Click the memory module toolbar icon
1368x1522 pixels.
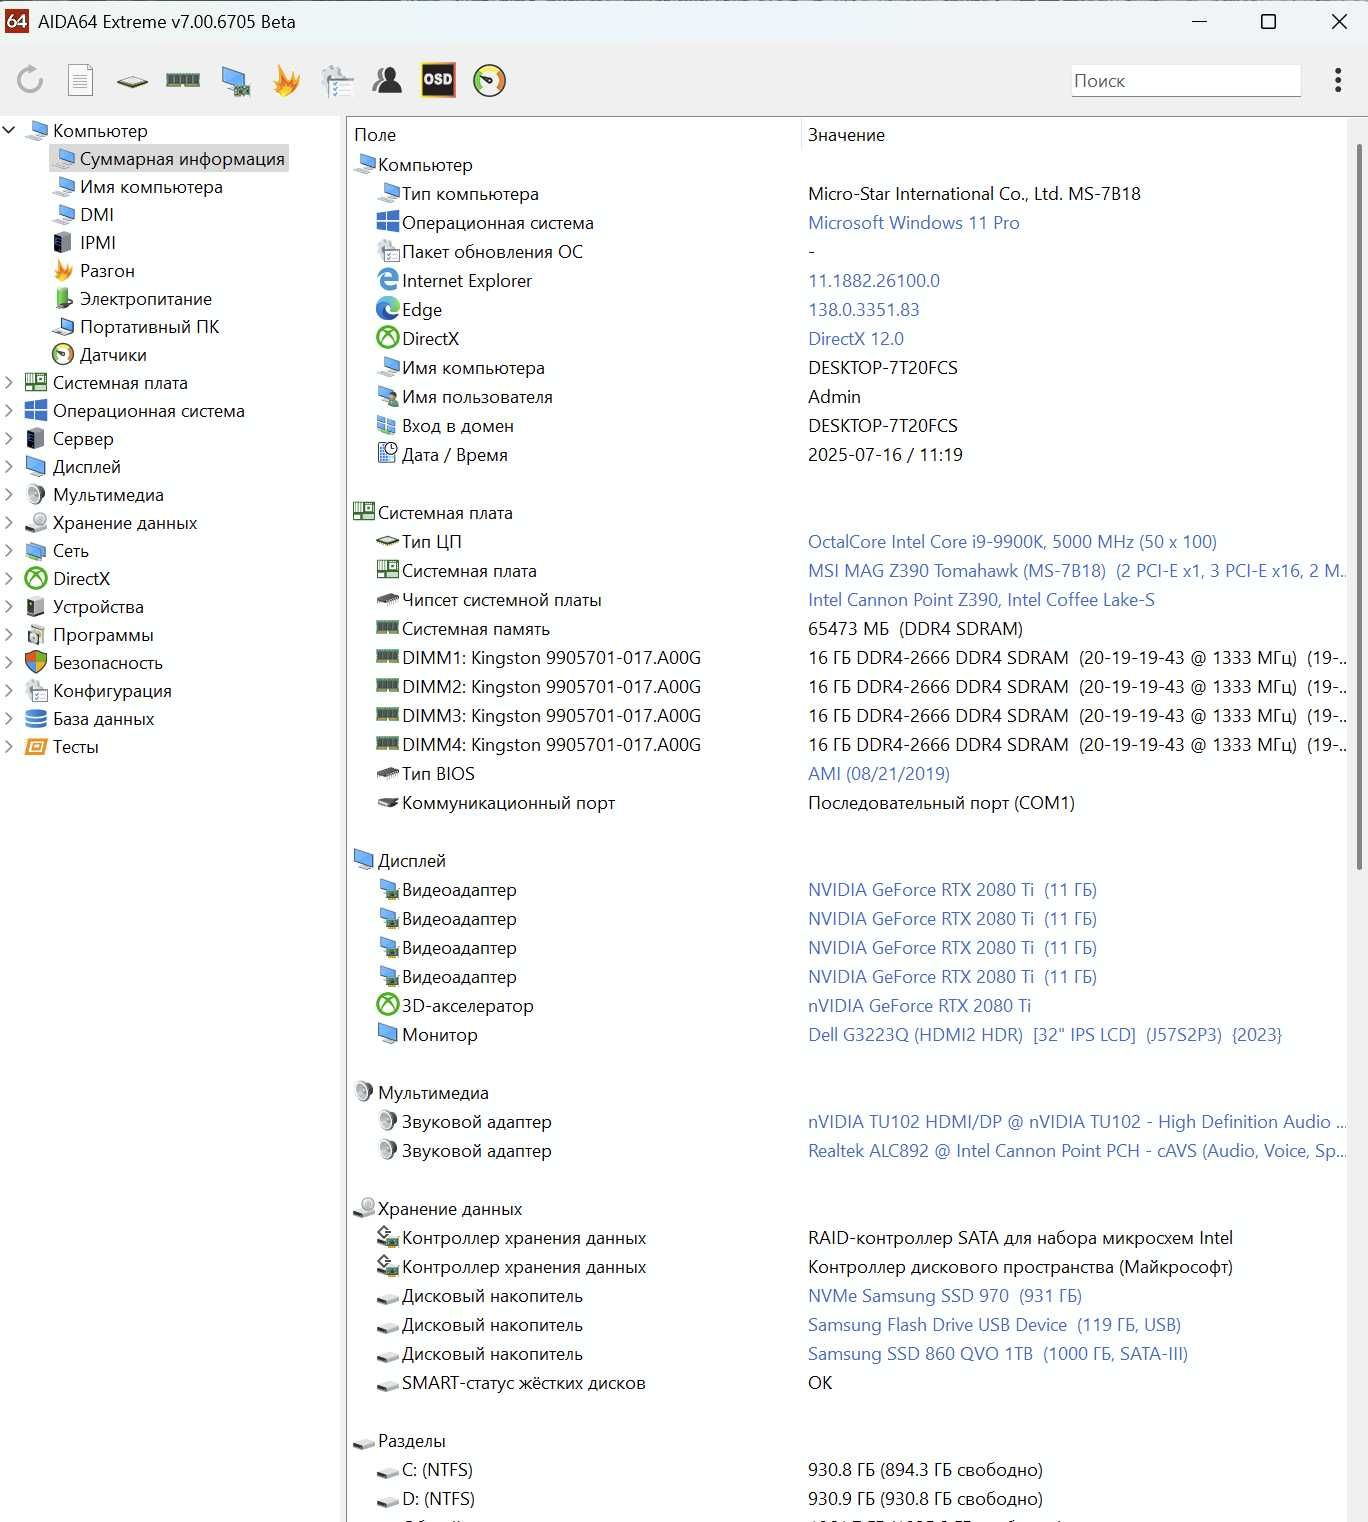(182, 80)
